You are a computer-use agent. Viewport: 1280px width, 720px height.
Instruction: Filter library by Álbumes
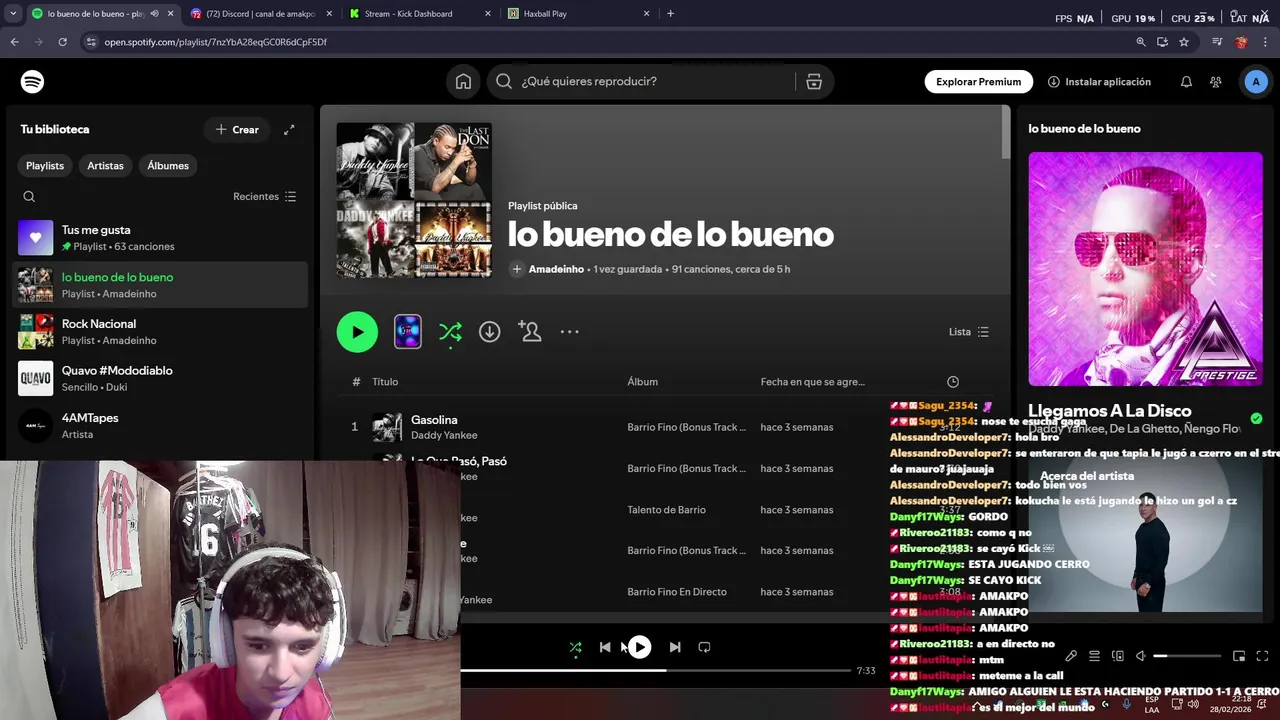tap(168, 166)
